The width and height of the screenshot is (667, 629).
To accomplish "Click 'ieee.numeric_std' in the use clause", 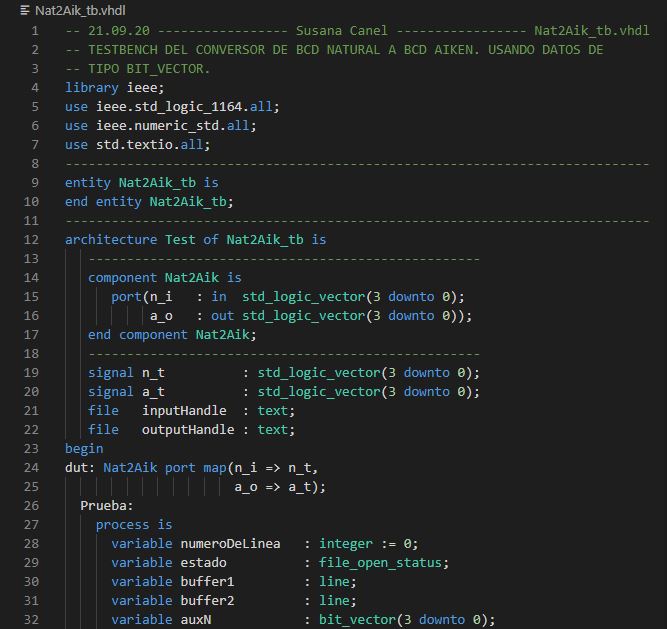I will click(157, 125).
